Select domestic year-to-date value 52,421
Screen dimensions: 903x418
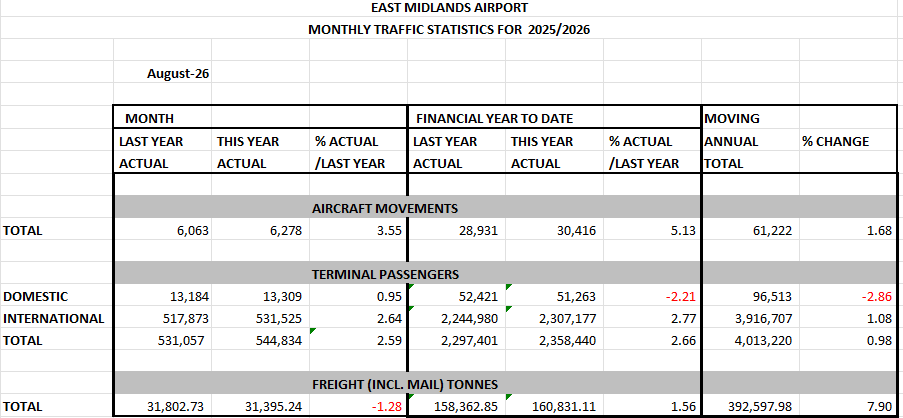(x=479, y=297)
